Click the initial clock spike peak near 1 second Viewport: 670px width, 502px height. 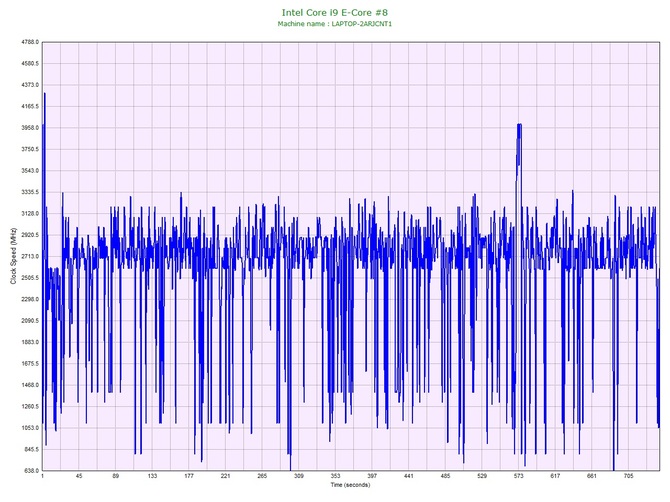pyautogui.click(x=44, y=94)
